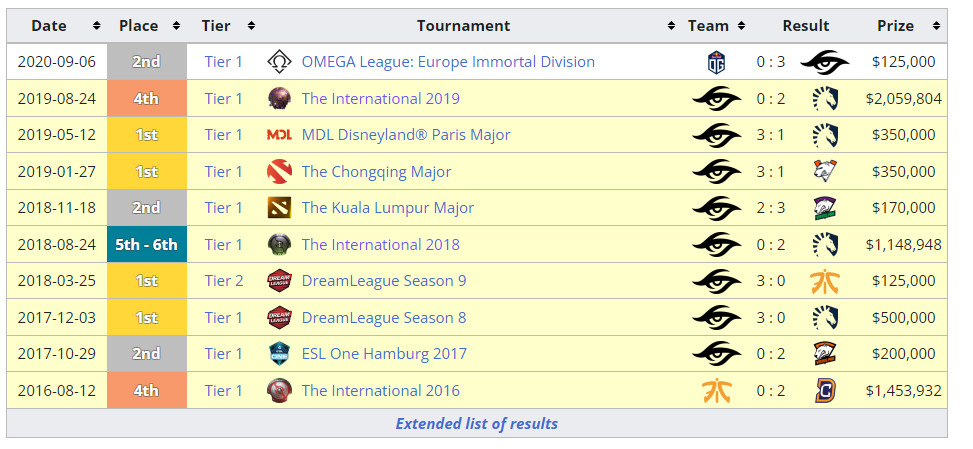Open Extended list of results link
The height and width of the screenshot is (449, 973).
tap(477, 424)
